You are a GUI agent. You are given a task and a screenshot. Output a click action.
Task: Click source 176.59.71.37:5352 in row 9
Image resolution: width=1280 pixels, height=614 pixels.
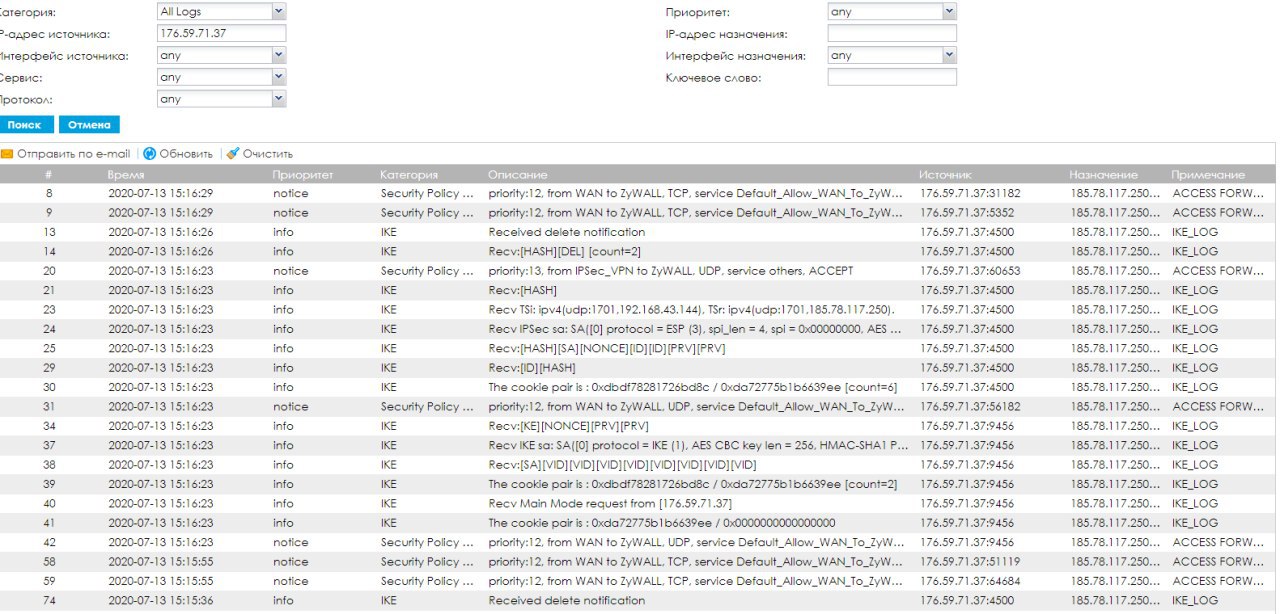coord(967,213)
